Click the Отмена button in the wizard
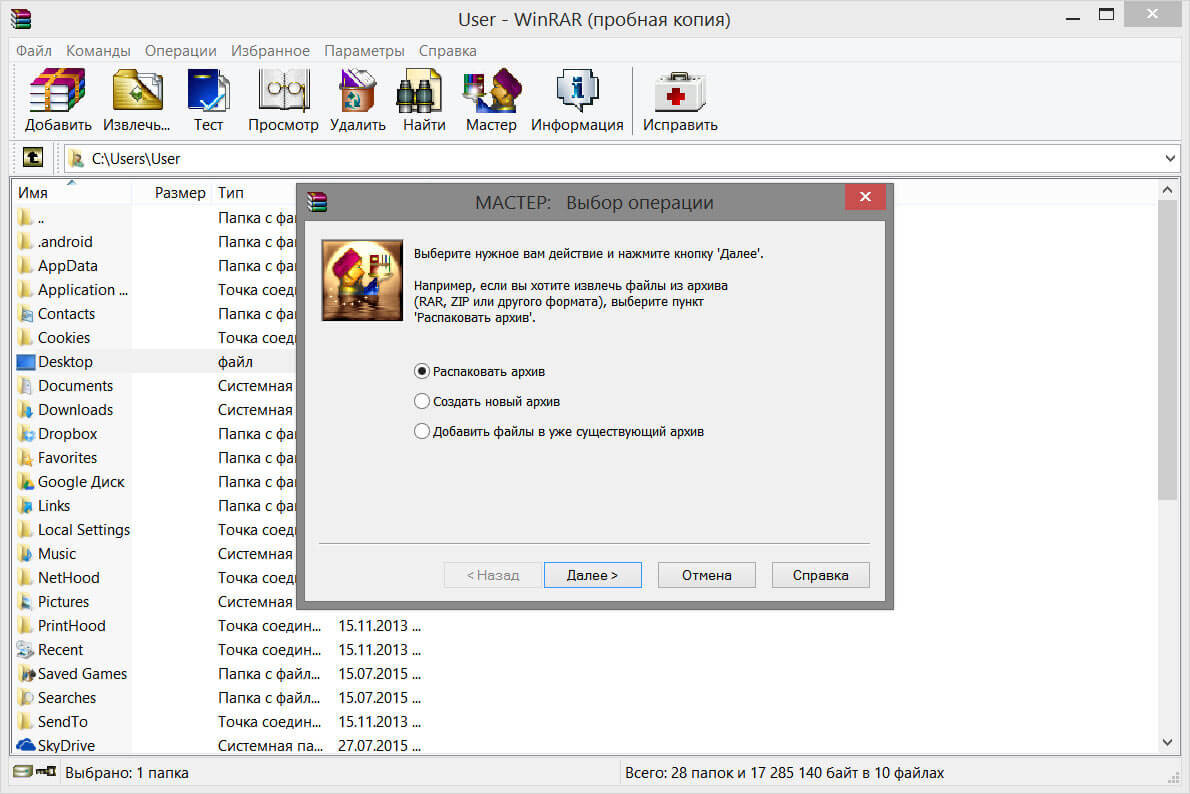This screenshot has width=1190, height=794. [x=707, y=575]
